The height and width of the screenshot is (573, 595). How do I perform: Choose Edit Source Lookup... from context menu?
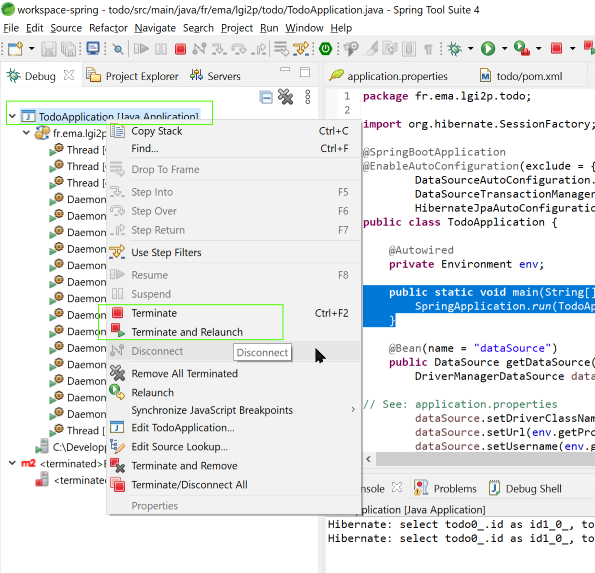click(234, 447)
